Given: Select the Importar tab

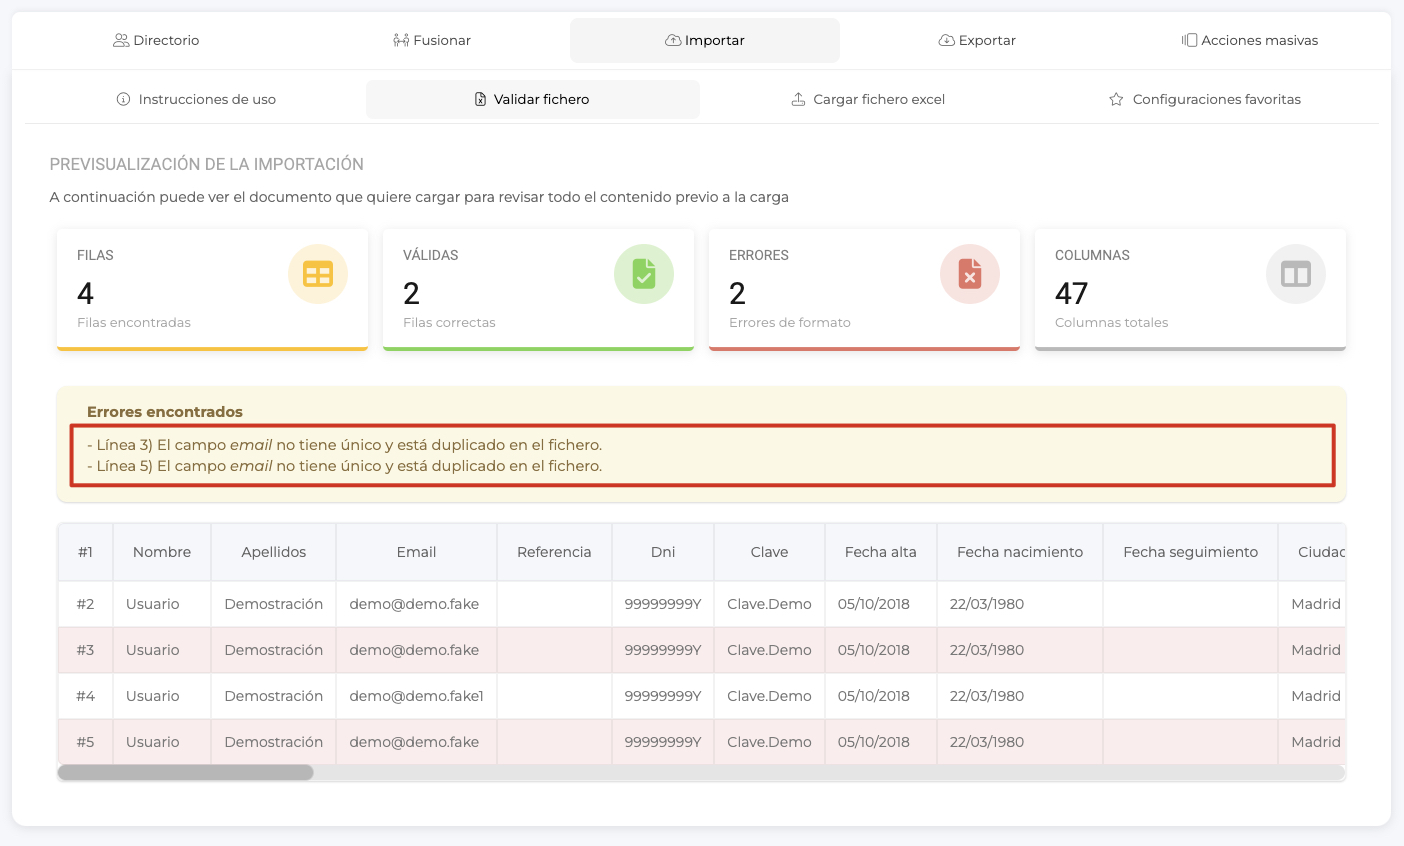Looking at the screenshot, I should (705, 40).
